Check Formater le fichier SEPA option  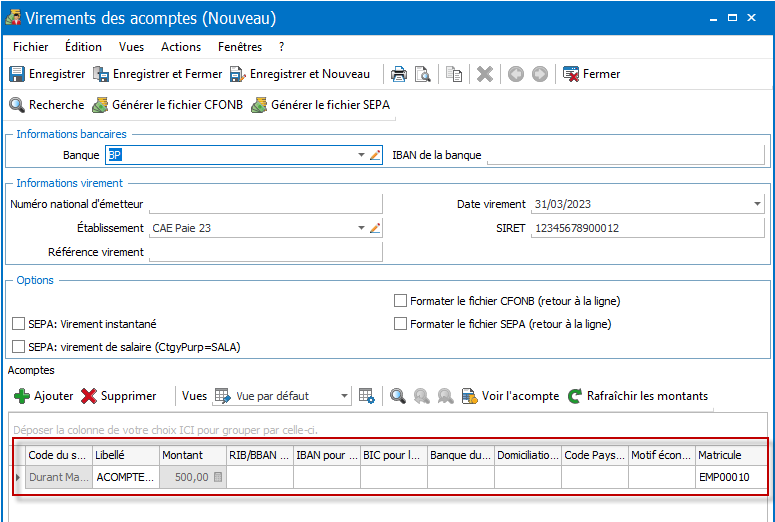click(x=400, y=324)
